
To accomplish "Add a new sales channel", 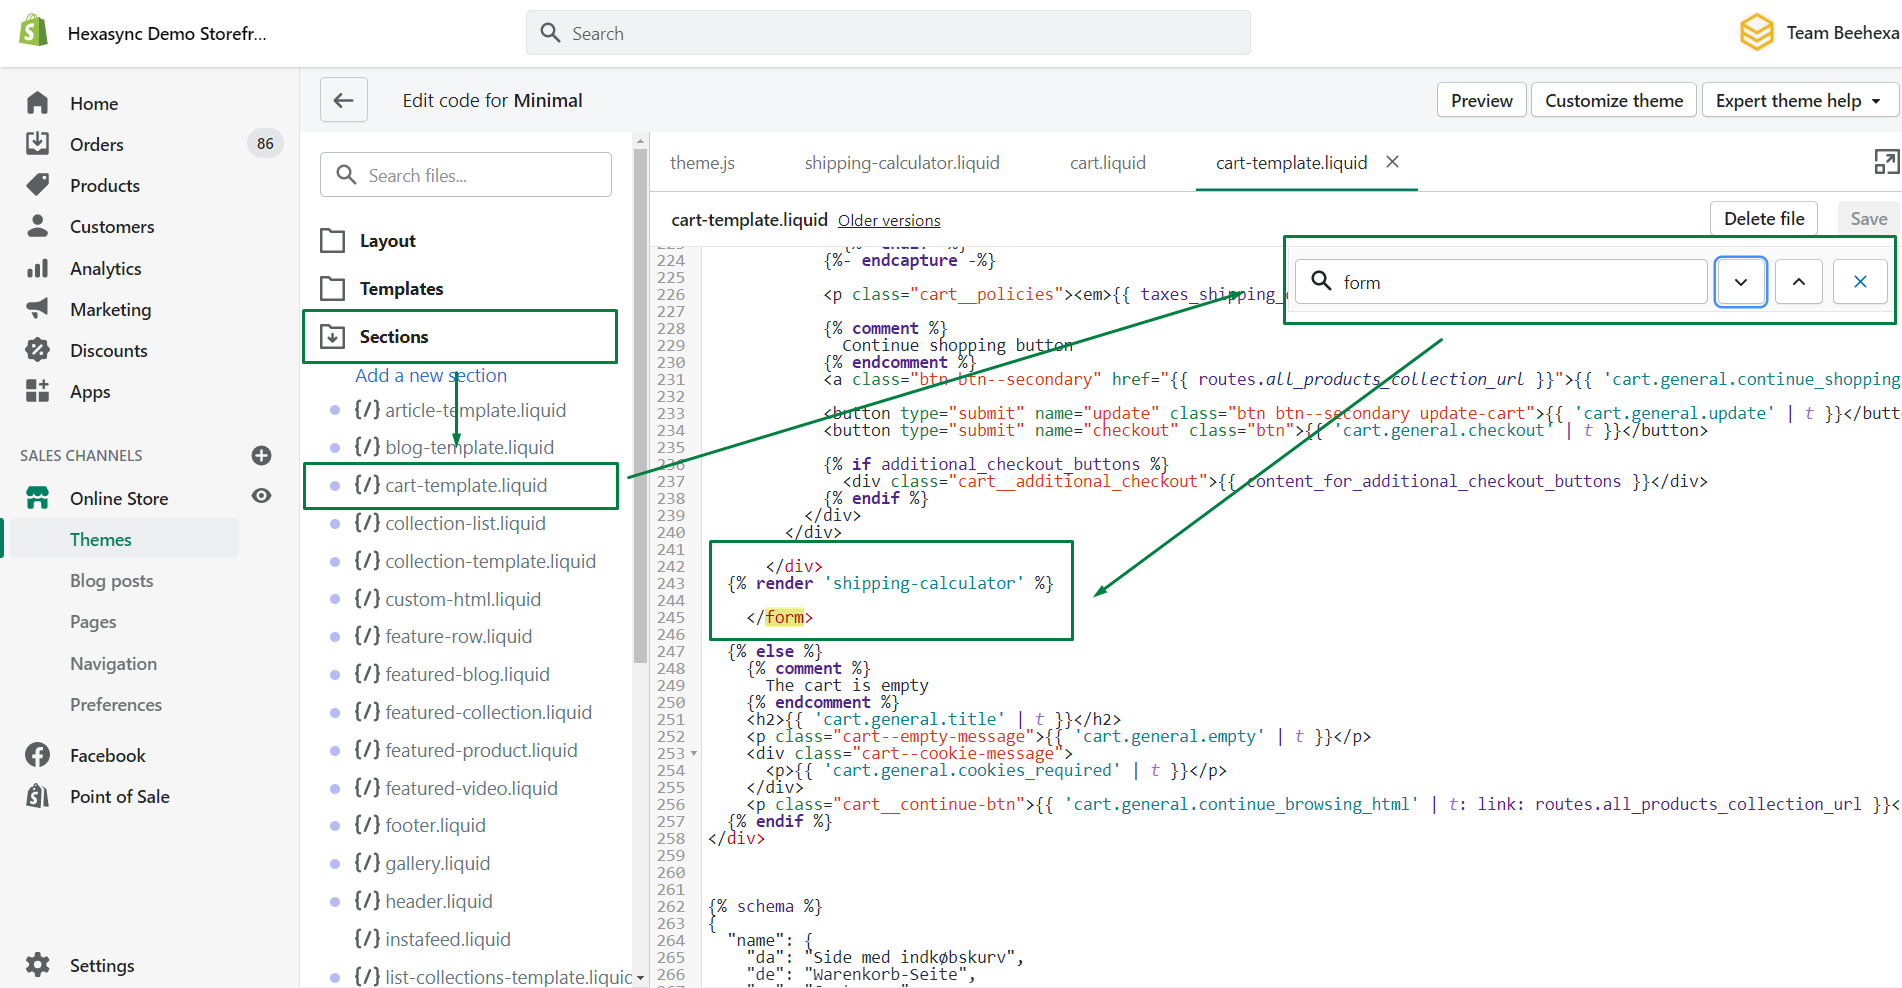I will 261,455.
